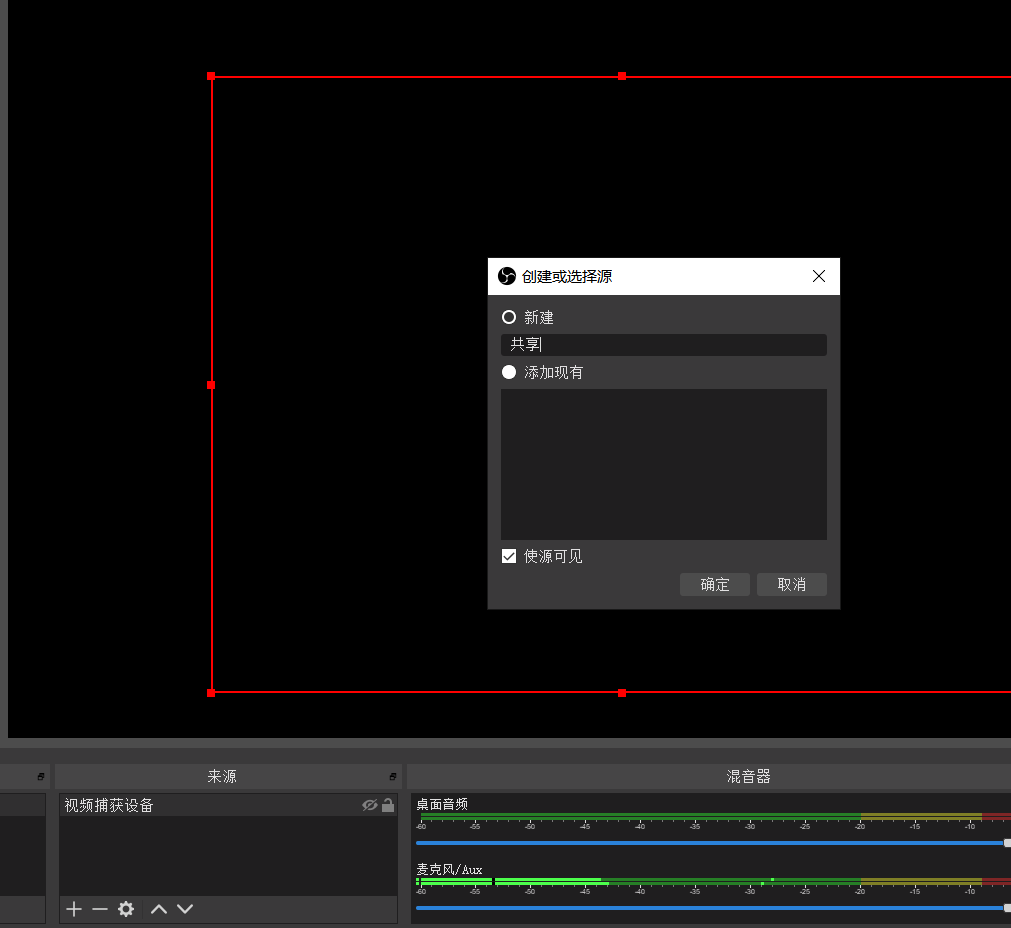
Task: Remove the selected source with the minus icon
Action: [100, 909]
